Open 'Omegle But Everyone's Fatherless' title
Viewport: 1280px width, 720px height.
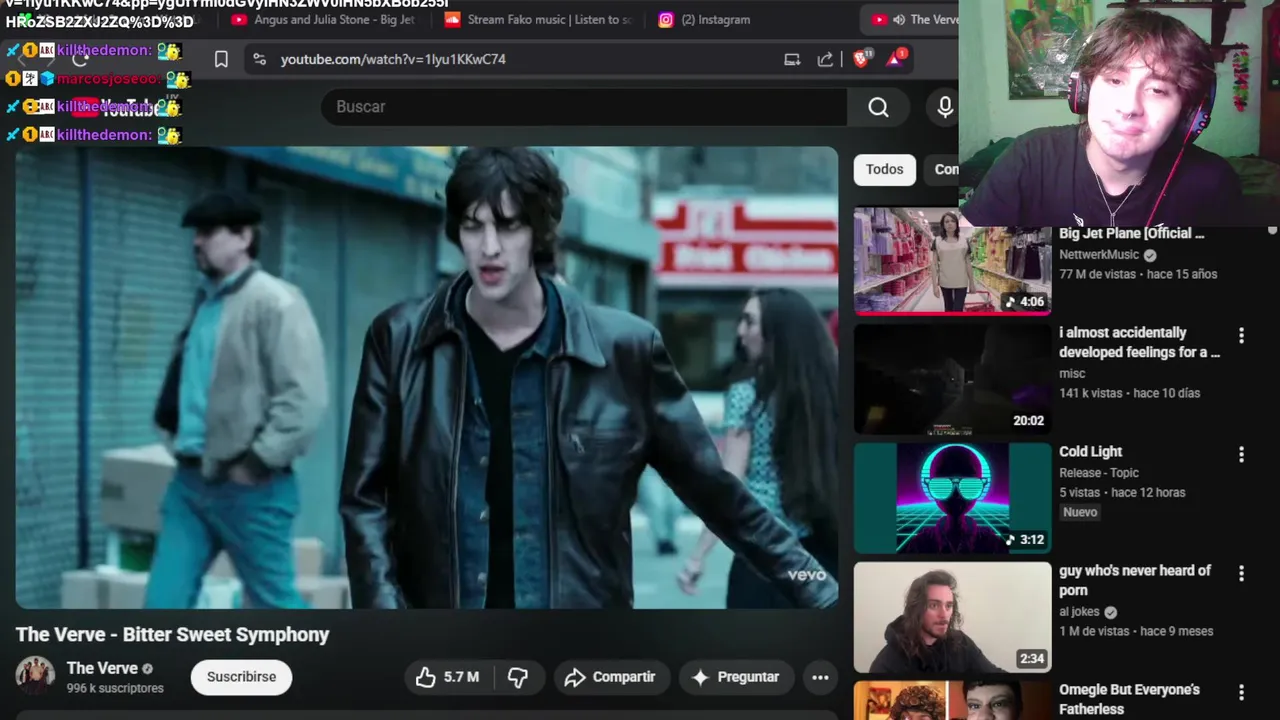1129,699
